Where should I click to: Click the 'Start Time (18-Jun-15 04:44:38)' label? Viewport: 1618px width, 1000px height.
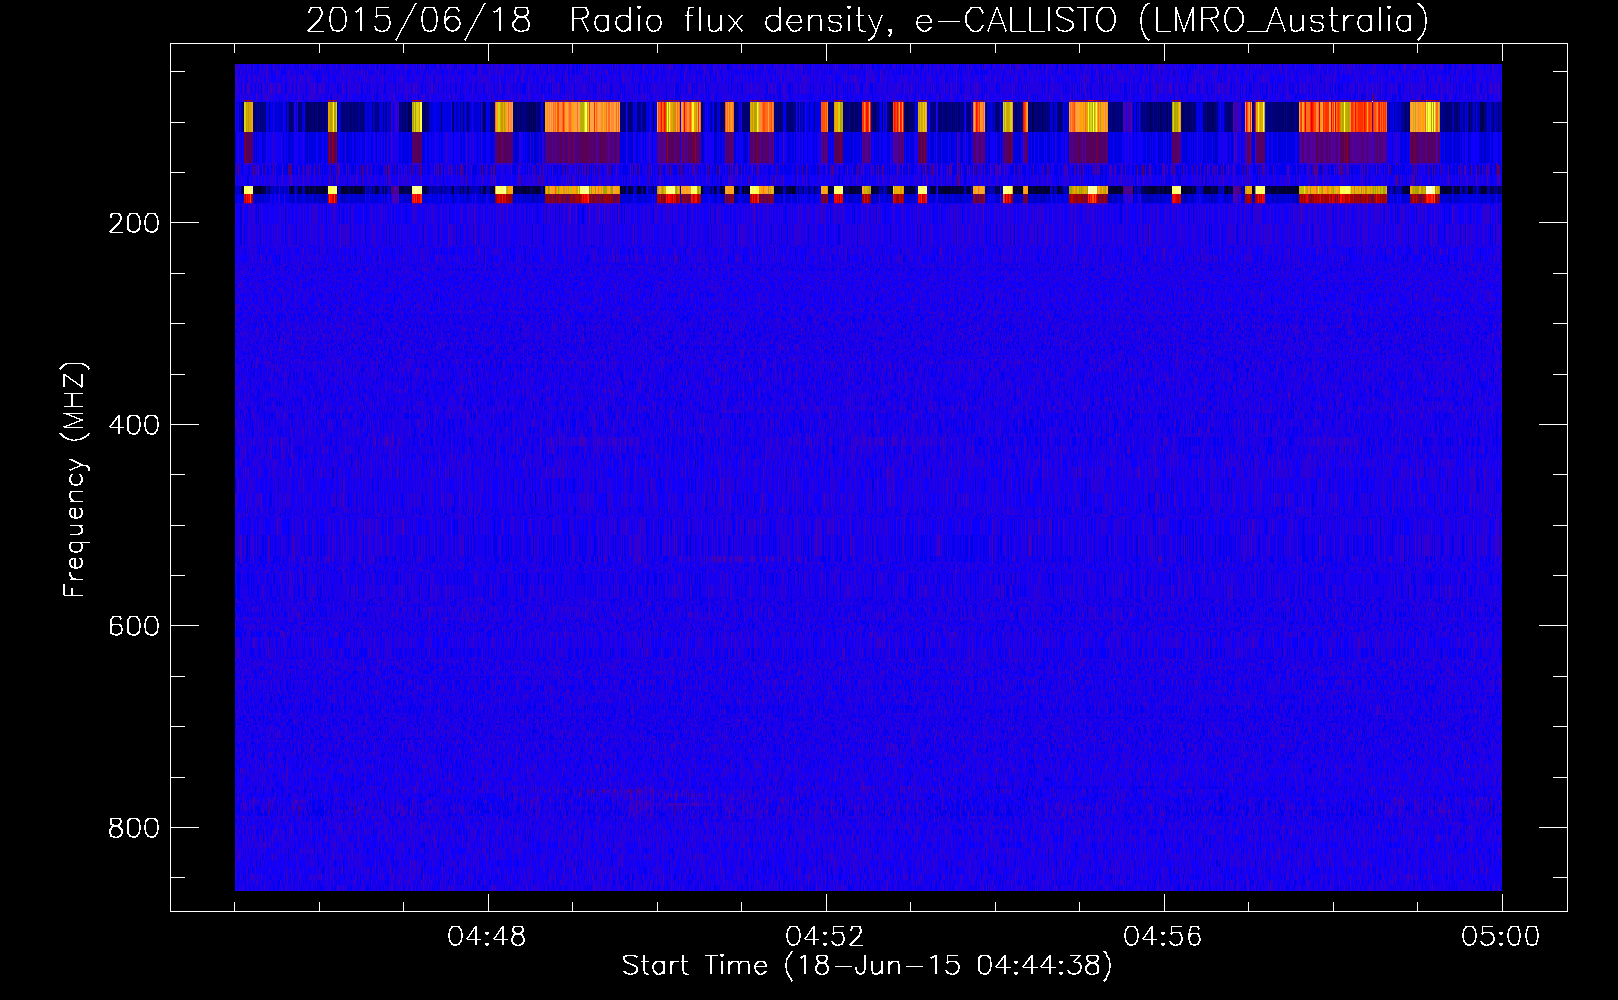click(867, 966)
